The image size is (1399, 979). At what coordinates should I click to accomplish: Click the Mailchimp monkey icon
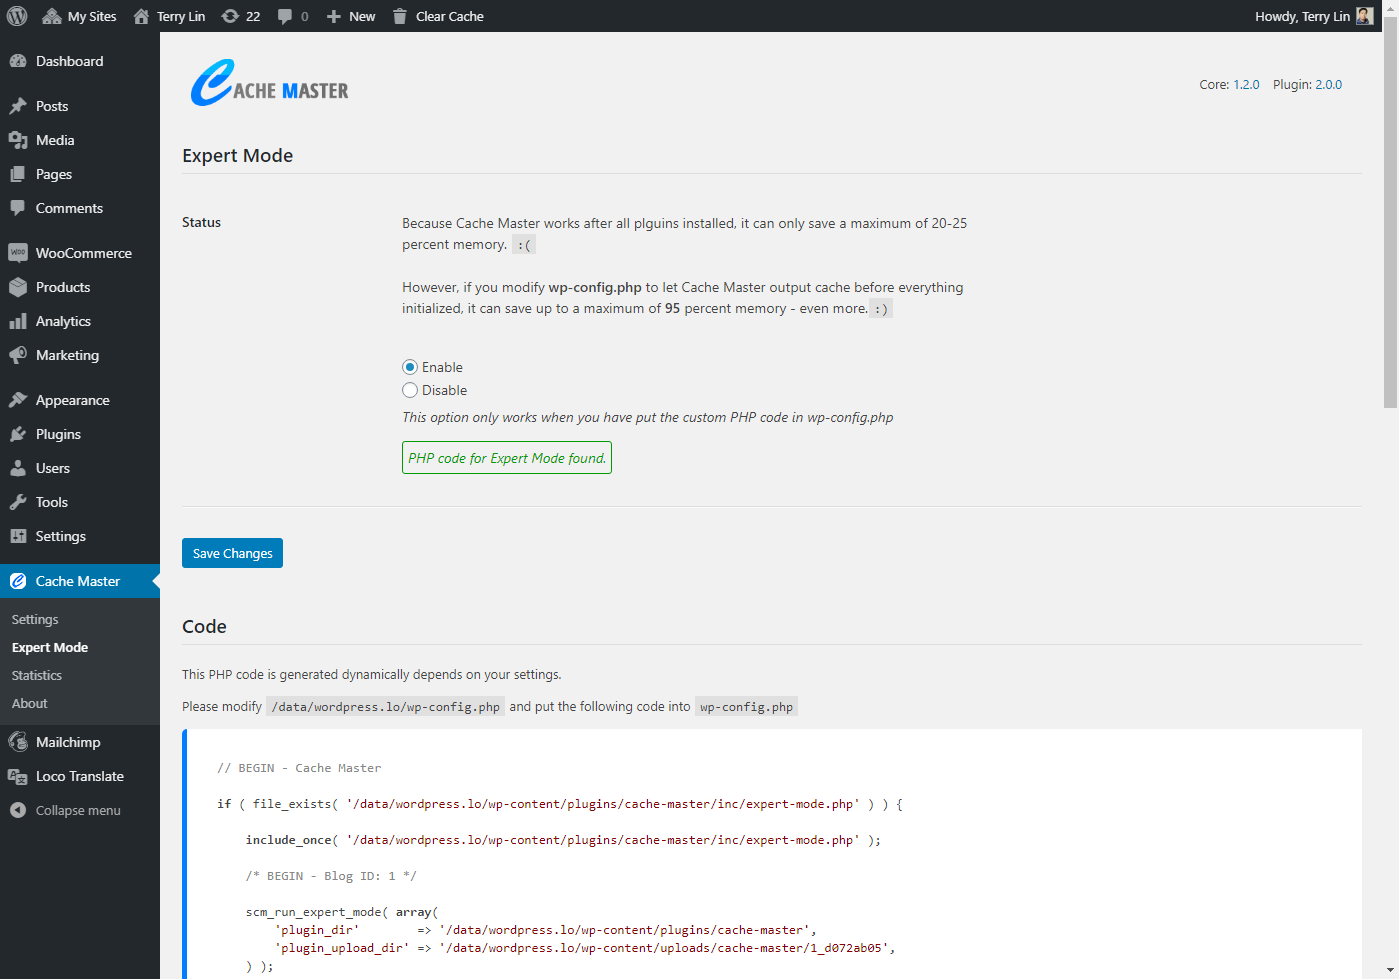click(x=18, y=742)
